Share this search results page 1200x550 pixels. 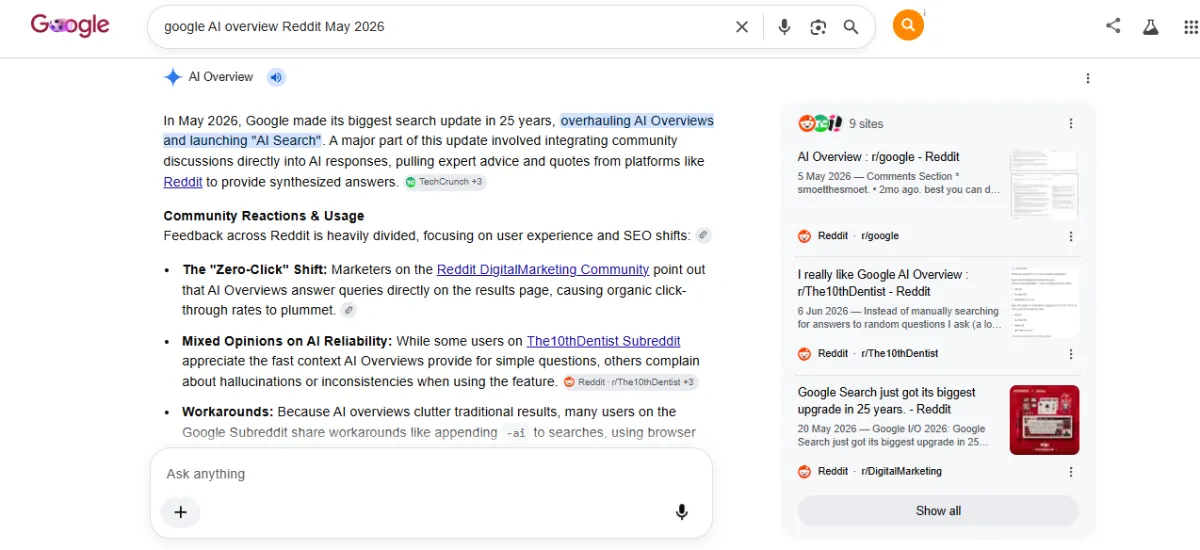pyautogui.click(x=1113, y=26)
